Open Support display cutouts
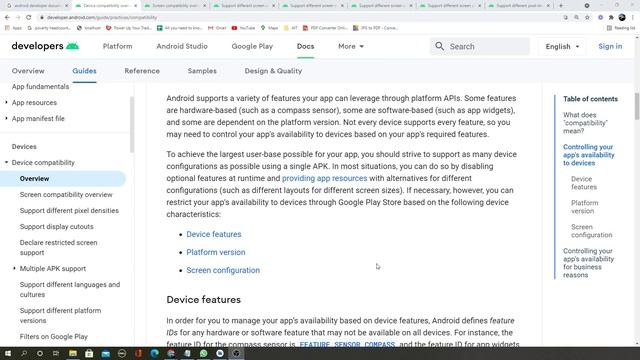 [56, 227]
